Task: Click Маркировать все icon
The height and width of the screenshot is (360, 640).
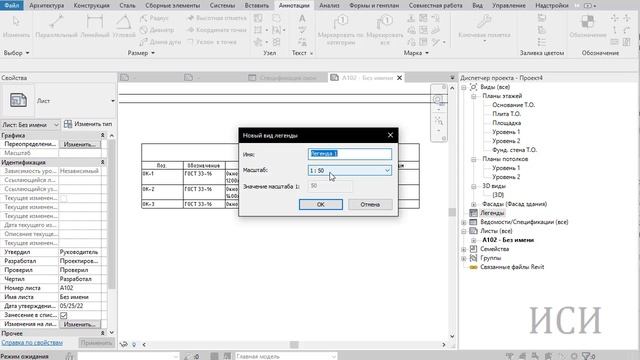Action: pos(385,22)
